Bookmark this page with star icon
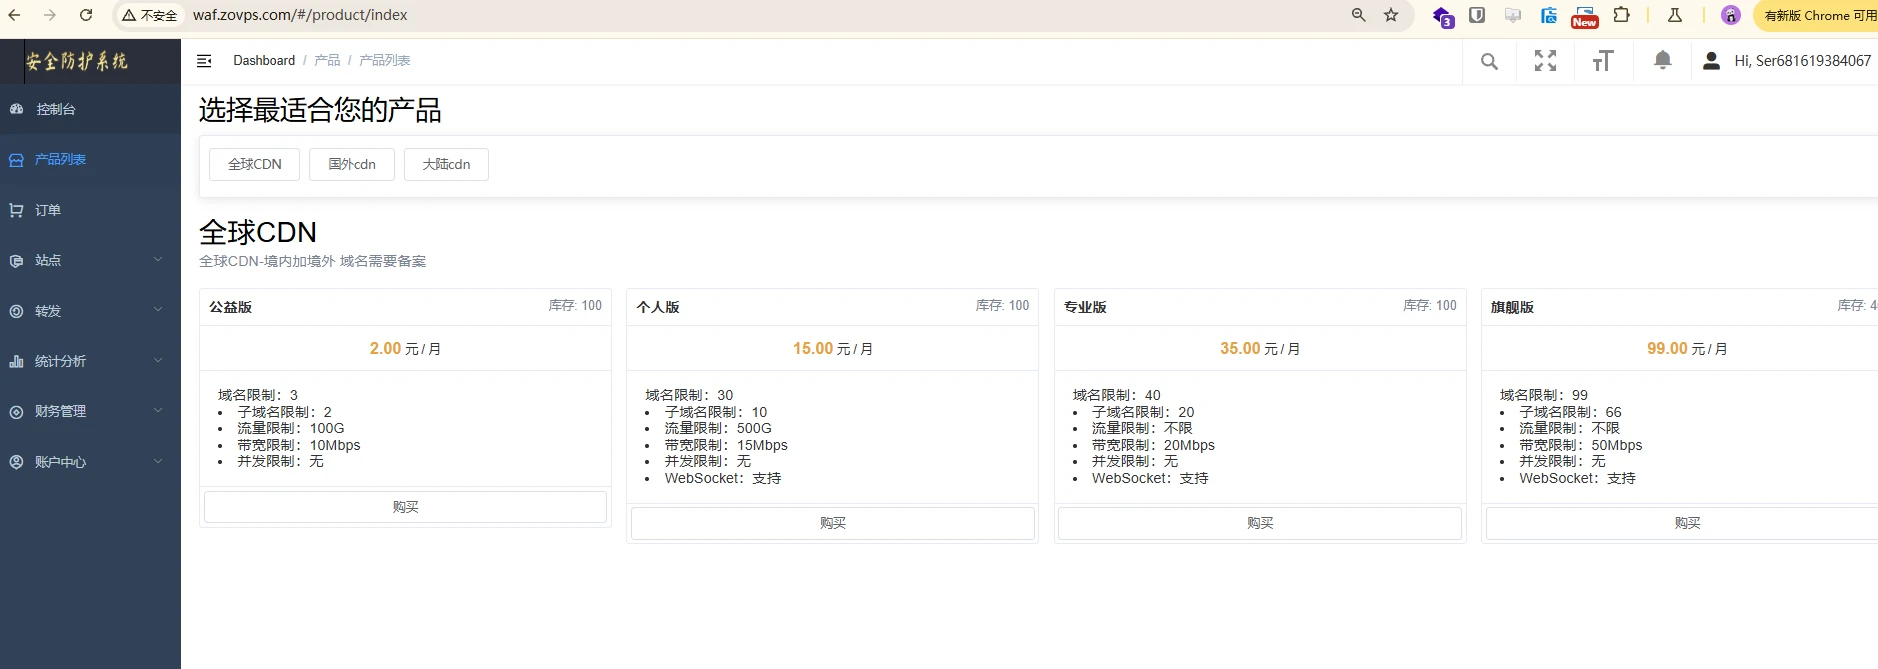The width and height of the screenshot is (1878, 669). click(x=1391, y=15)
